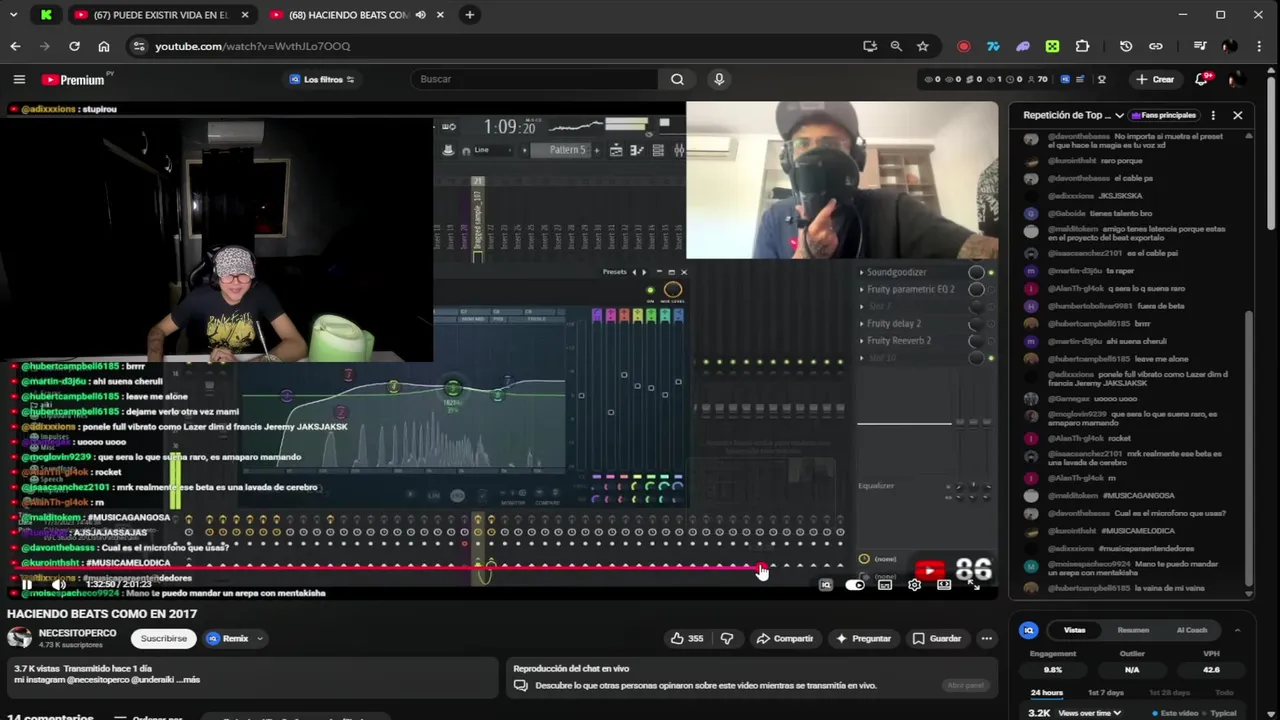Open a new browser tab
1280x720 pixels.
[469, 15]
